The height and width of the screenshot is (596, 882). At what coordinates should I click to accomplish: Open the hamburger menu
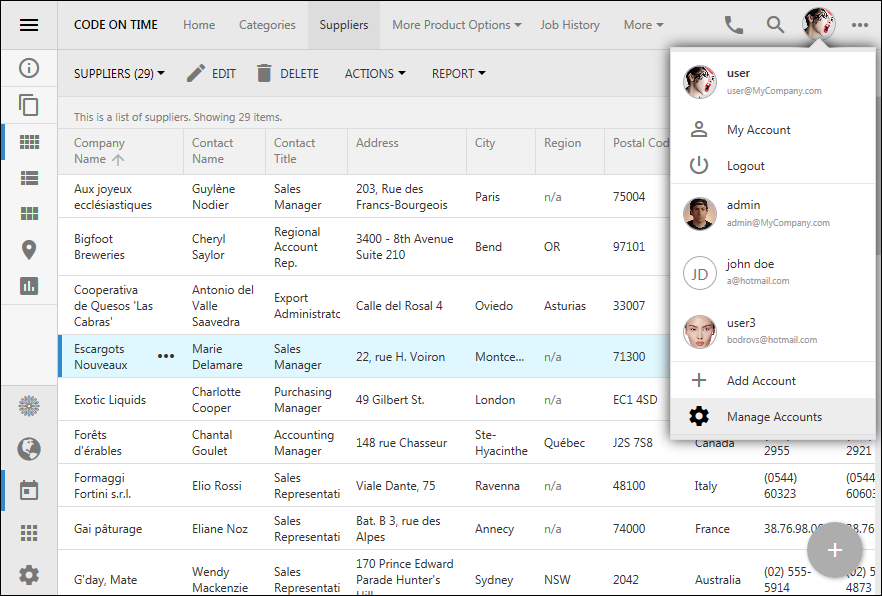tap(29, 25)
